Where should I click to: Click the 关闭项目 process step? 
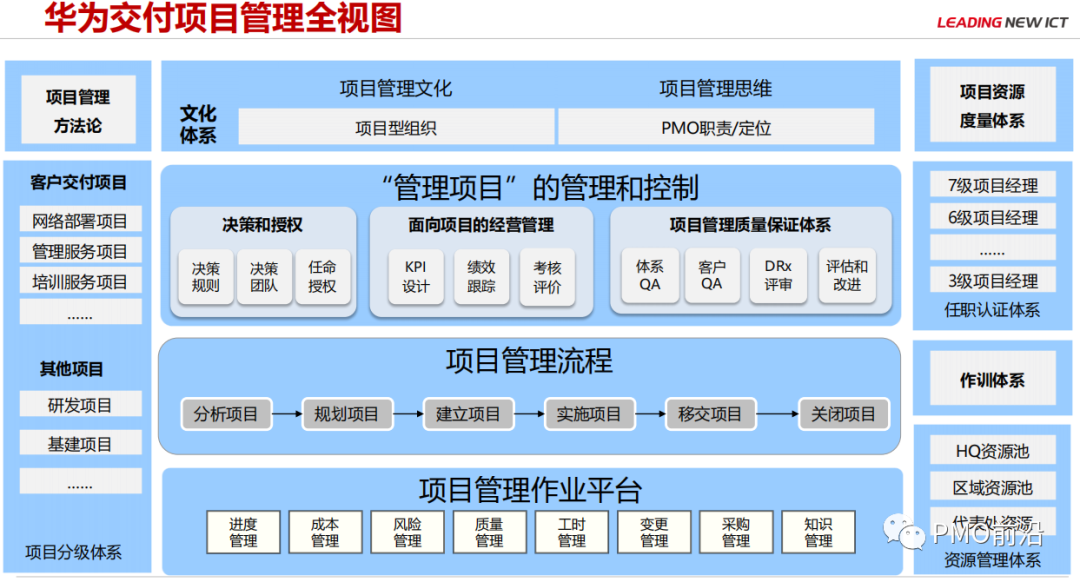(844, 413)
